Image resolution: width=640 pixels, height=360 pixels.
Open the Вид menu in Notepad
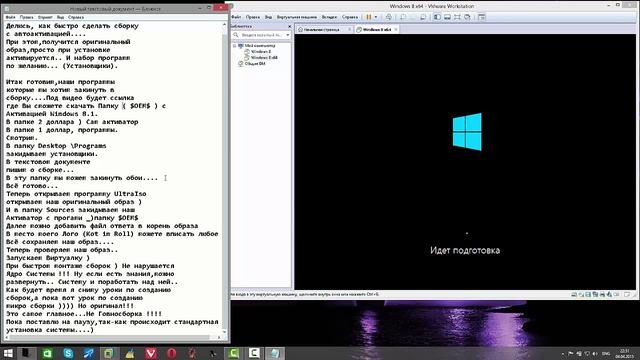(60, 17)
